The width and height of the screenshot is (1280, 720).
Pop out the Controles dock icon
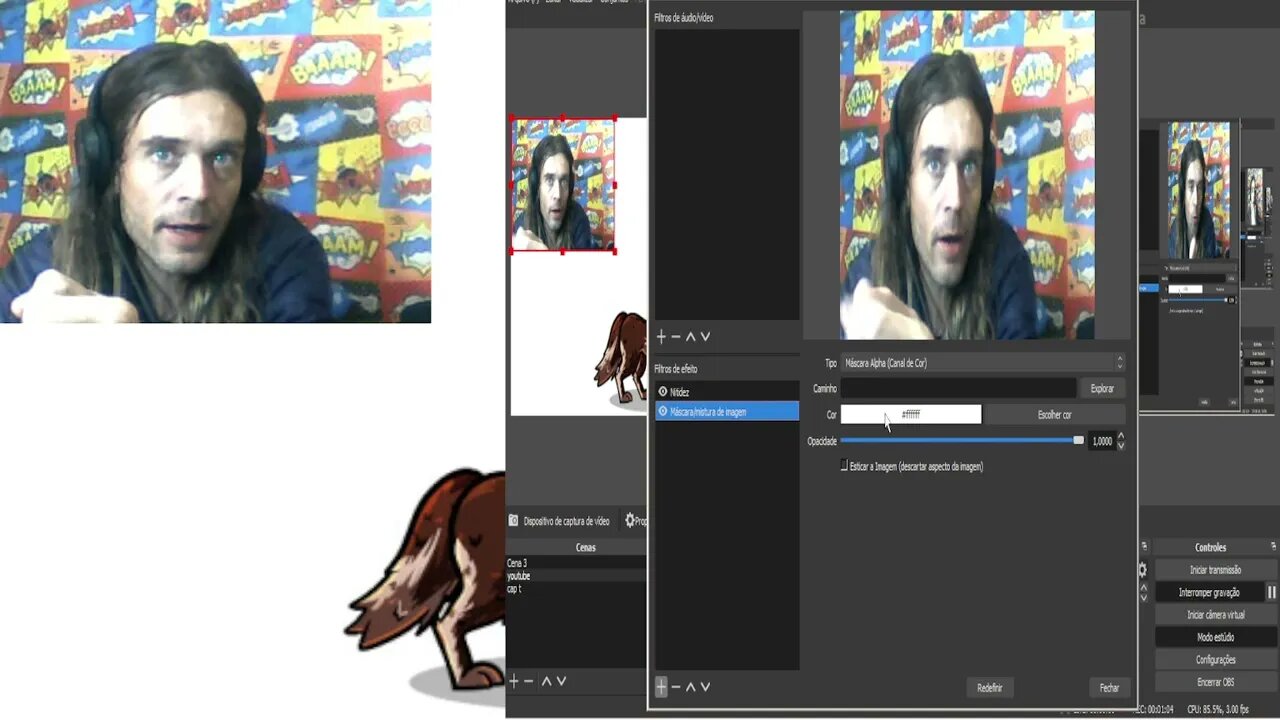(x=1273, y=547)
